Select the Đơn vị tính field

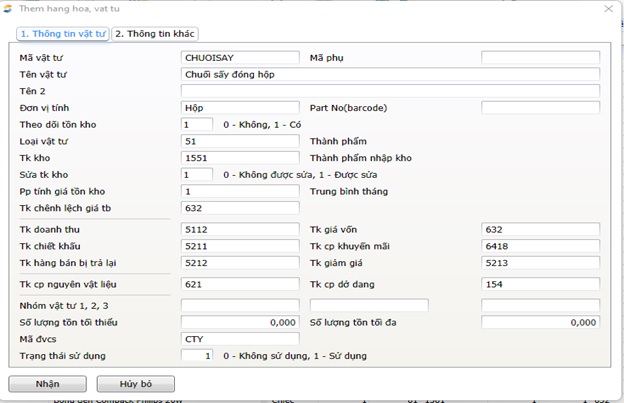point(240,107)
